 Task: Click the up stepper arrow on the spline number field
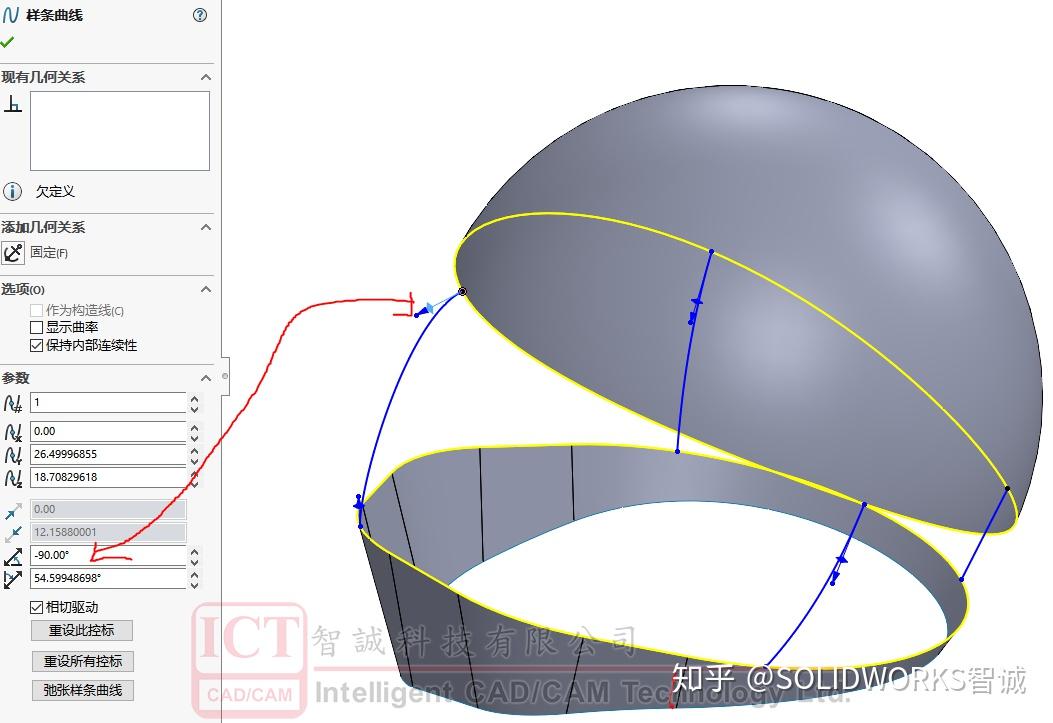[196, 398]
